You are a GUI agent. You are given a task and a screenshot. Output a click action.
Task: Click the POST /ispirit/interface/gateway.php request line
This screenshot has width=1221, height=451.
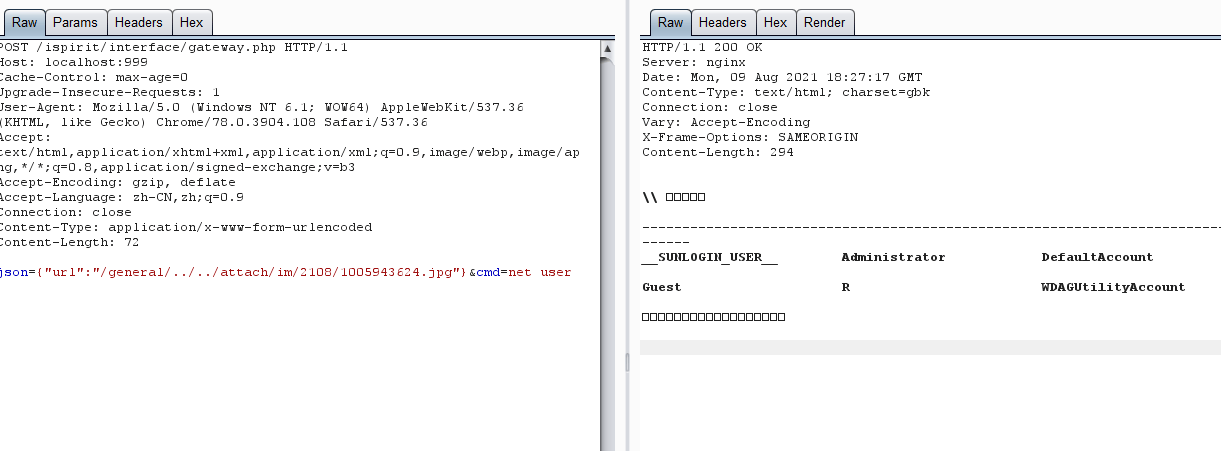click(x=174, y=47)
